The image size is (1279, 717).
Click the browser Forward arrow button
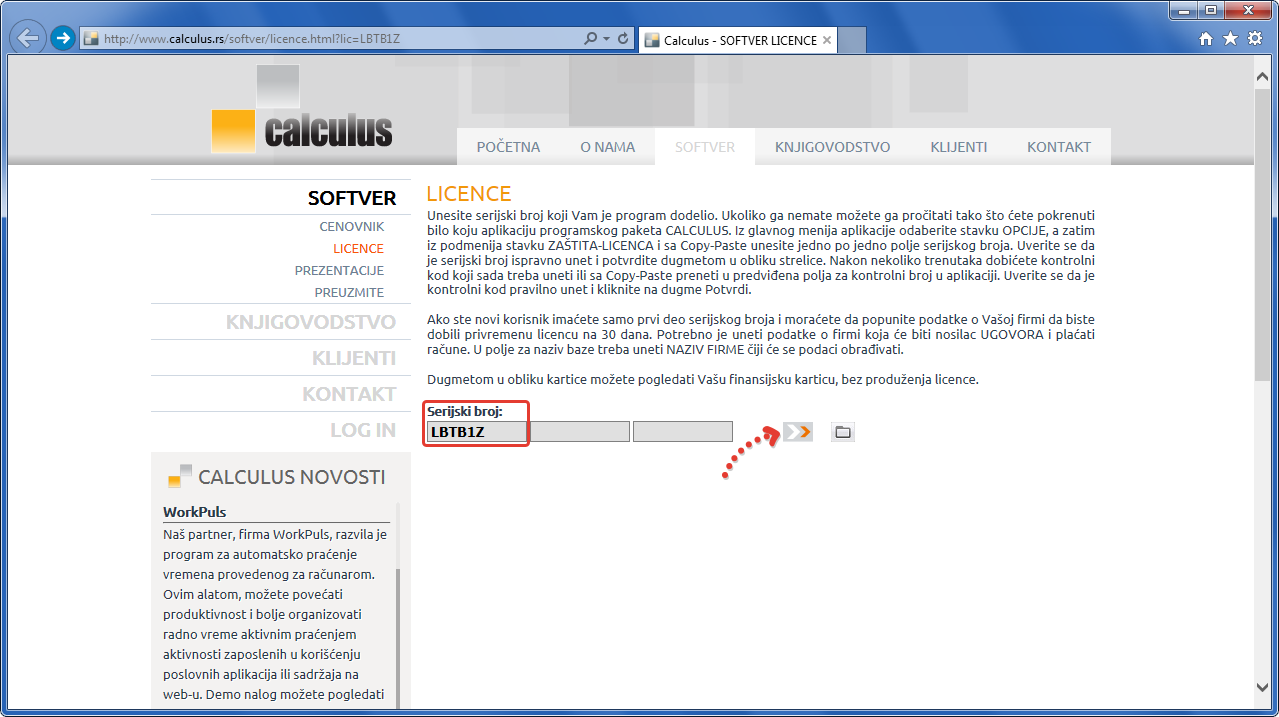coord(62,39)
